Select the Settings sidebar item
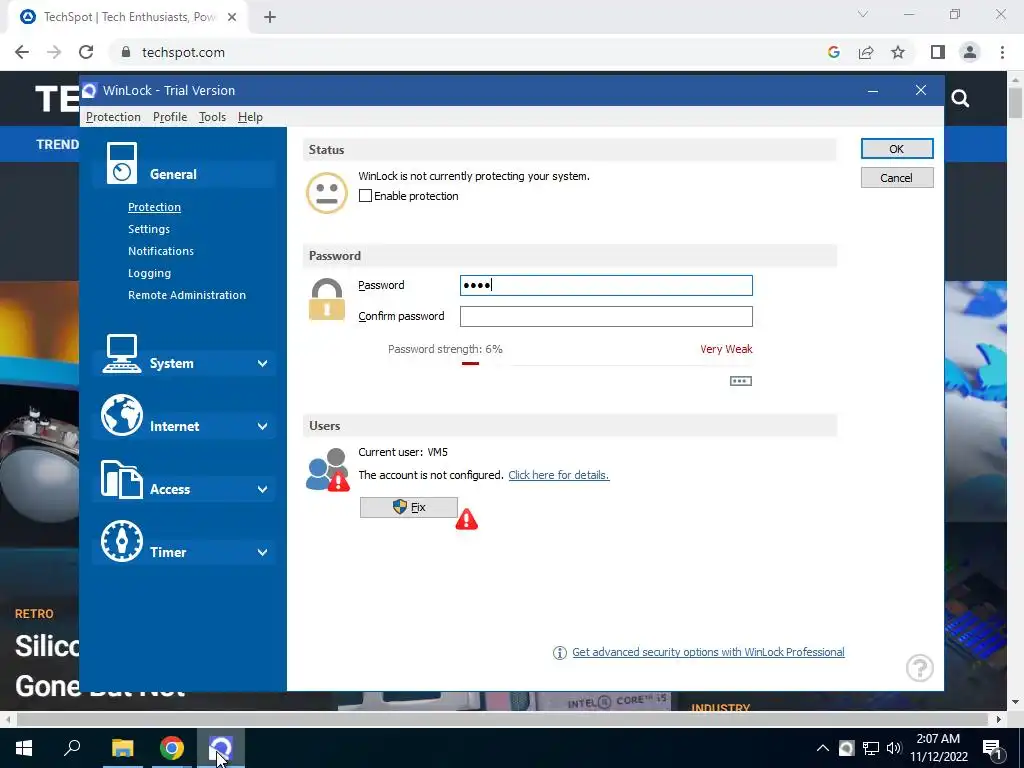1024x768 pixels. (x=149, y=229)
